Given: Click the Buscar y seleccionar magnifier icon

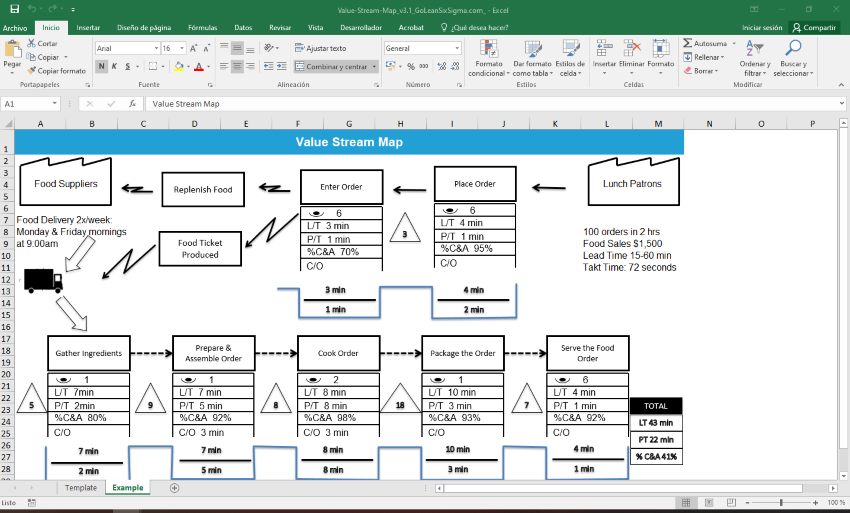Looking at the screenshot, I should [793, 48].
